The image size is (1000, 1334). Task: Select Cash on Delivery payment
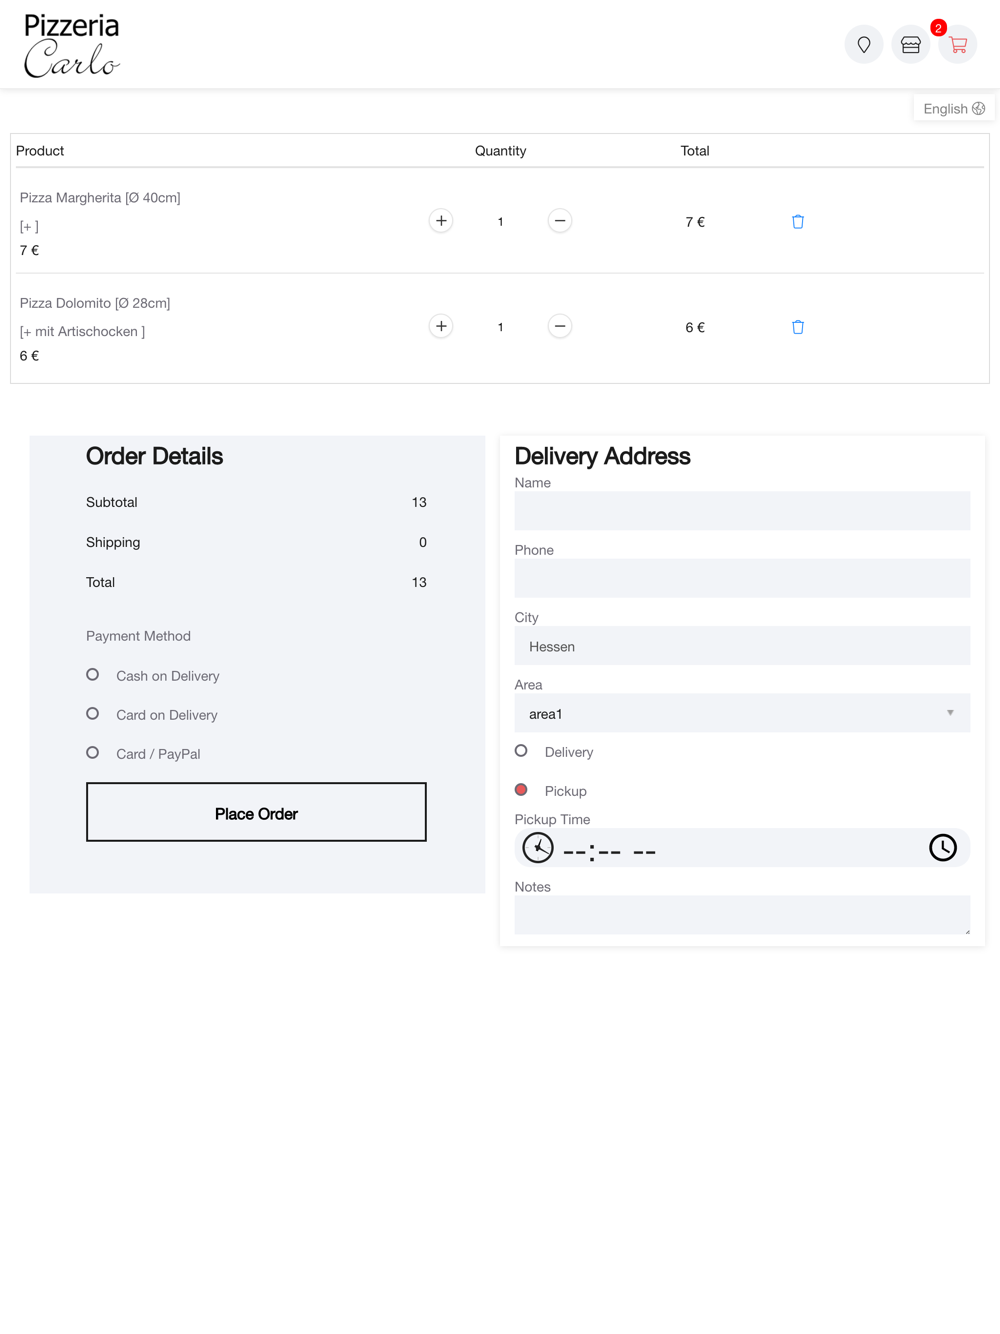point(93,675)
